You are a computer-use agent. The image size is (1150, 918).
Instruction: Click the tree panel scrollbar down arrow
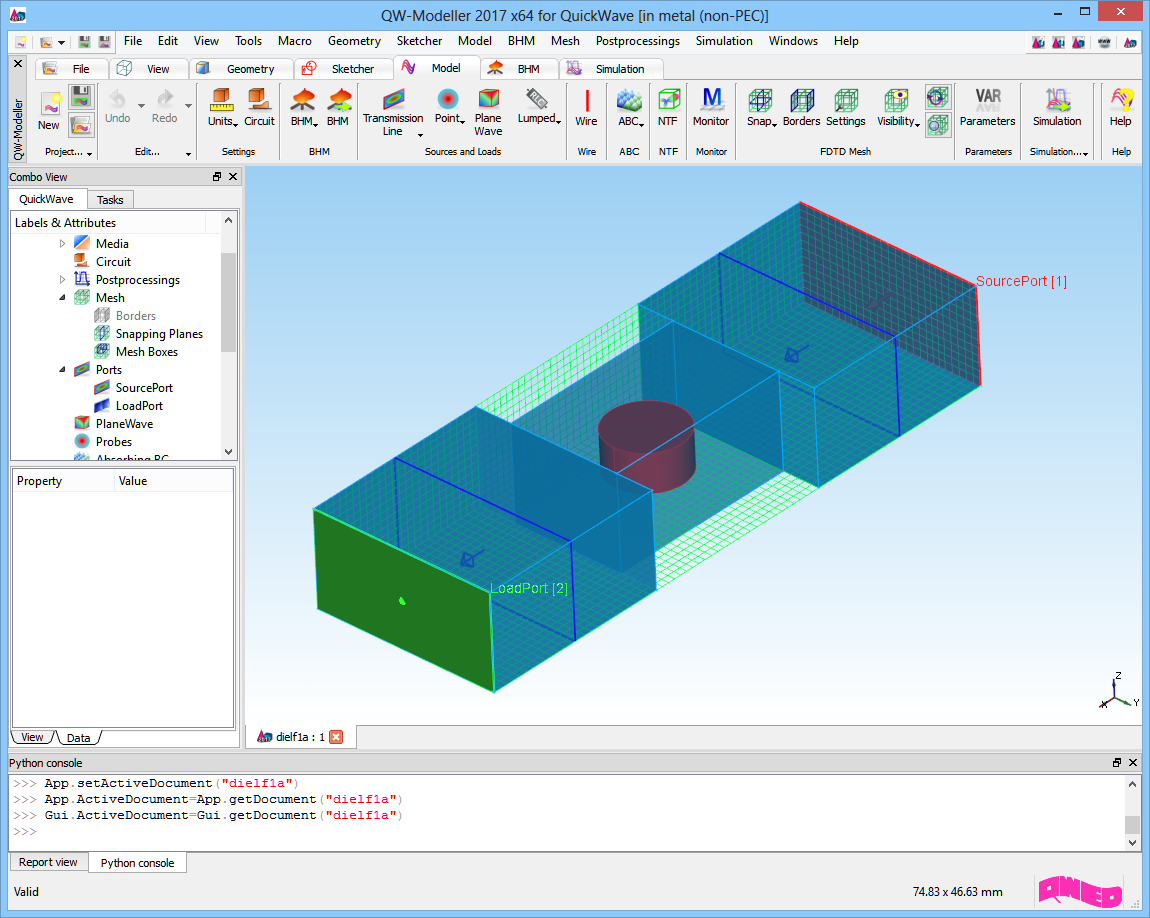pyautogui.click(x=228, y=452)
